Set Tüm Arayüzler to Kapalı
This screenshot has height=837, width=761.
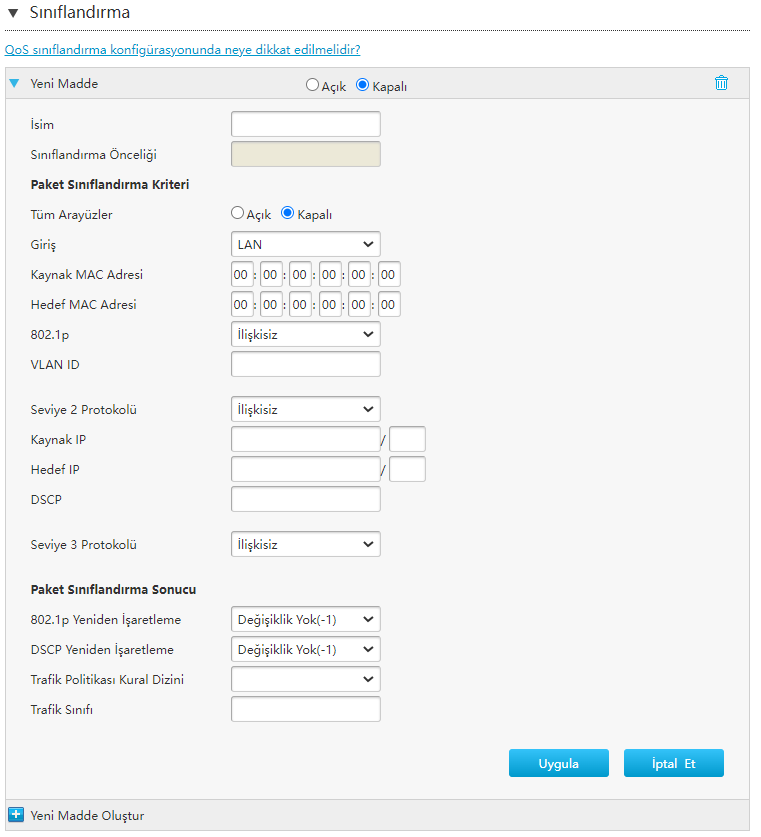288,213
